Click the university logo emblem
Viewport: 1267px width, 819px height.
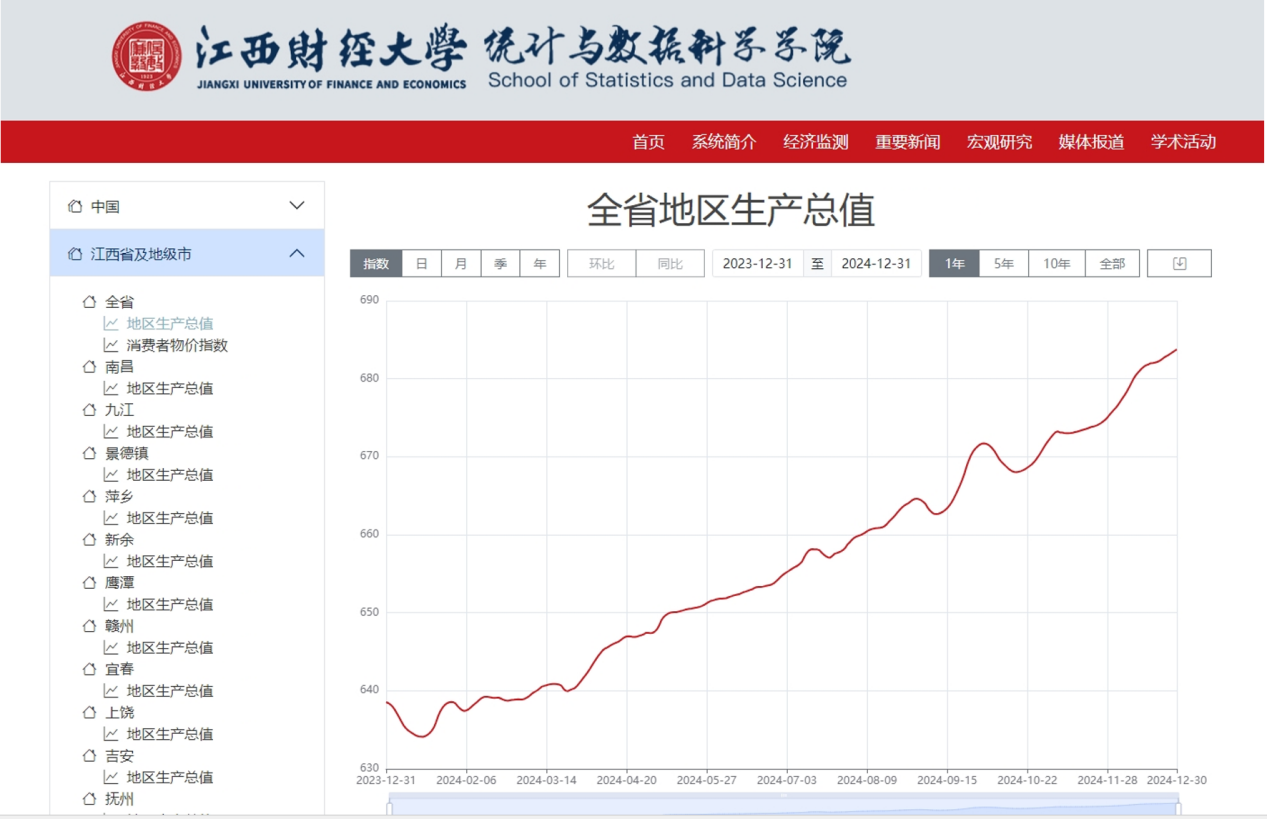[147, 57]
